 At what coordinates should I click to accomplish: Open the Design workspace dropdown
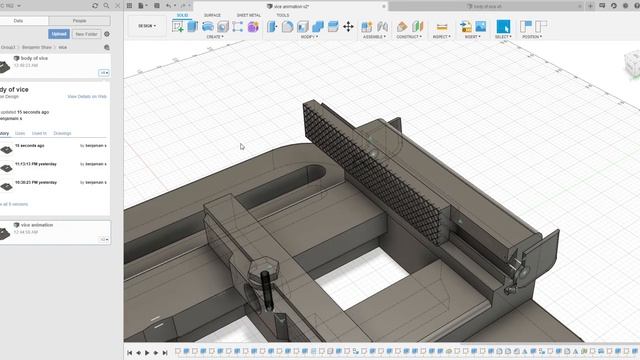147,26
